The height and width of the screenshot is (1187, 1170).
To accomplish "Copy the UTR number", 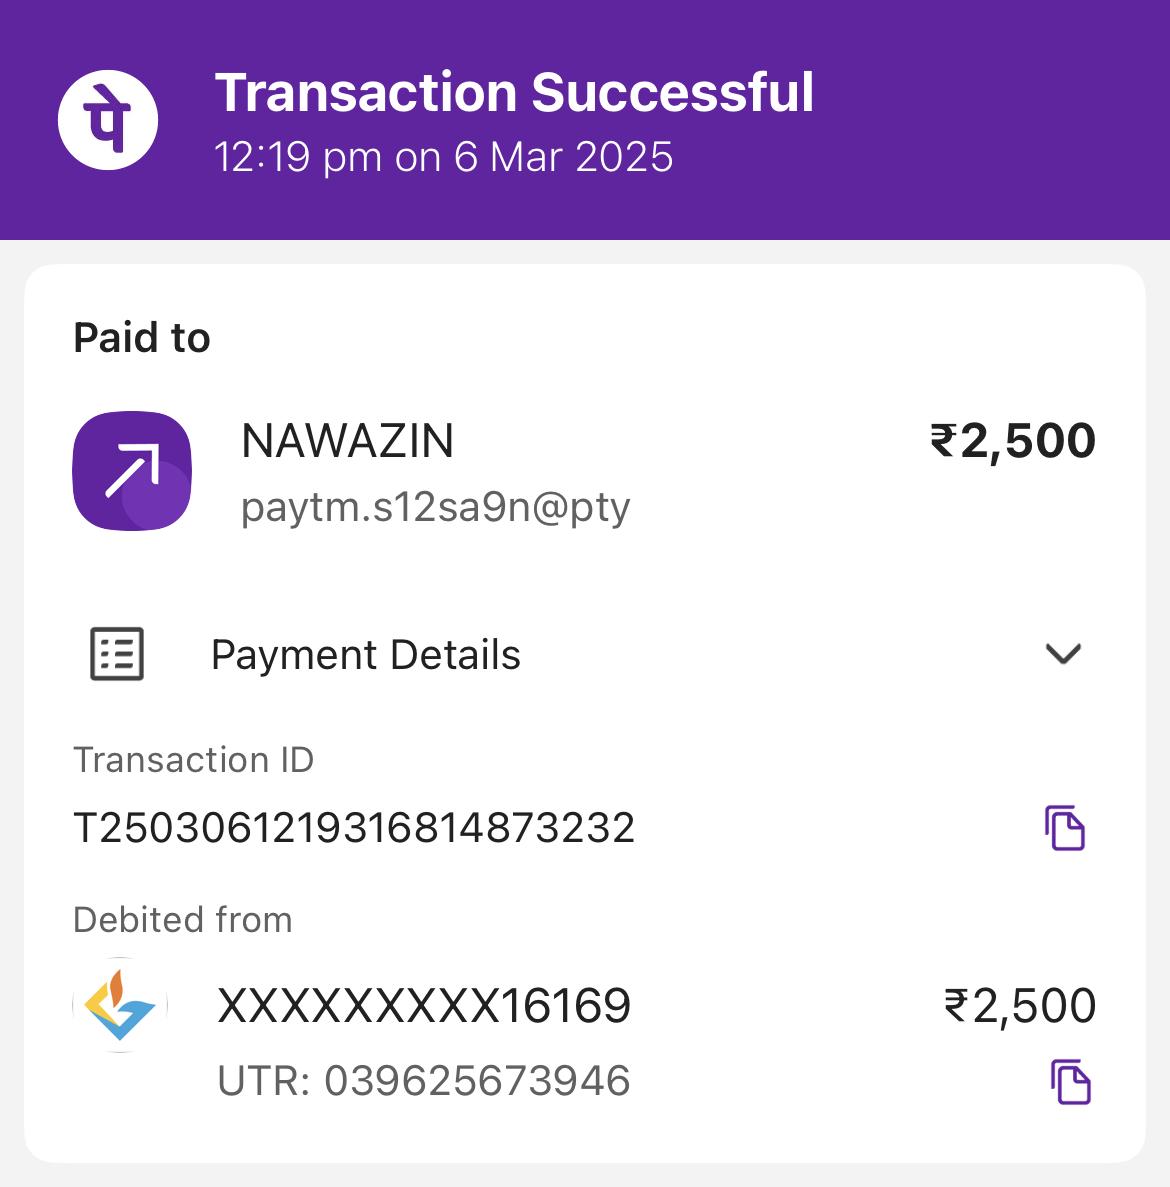I will (1070, 1082).
